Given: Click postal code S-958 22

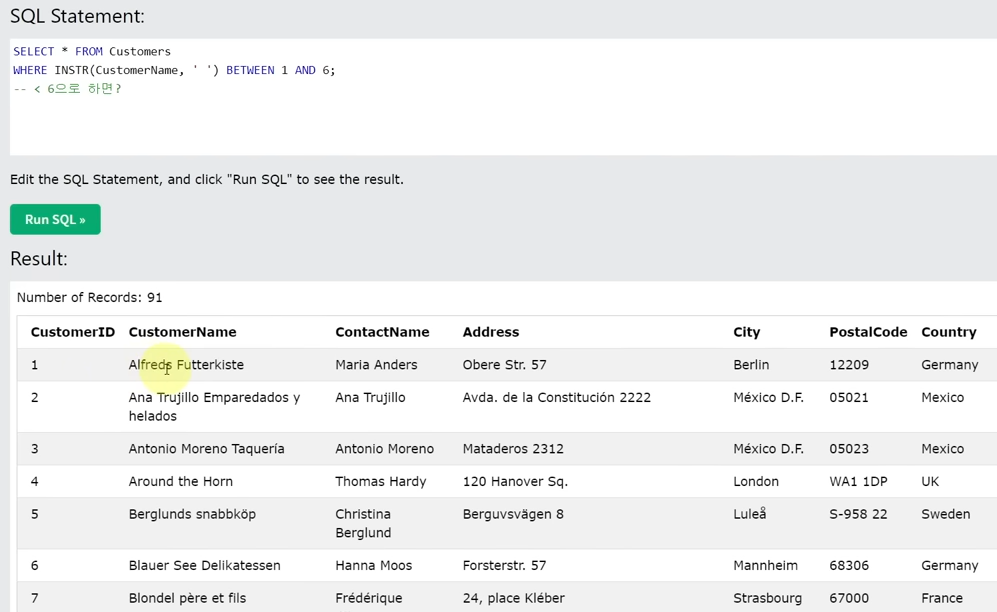Looking at the screenshot, I should [858, 514].
